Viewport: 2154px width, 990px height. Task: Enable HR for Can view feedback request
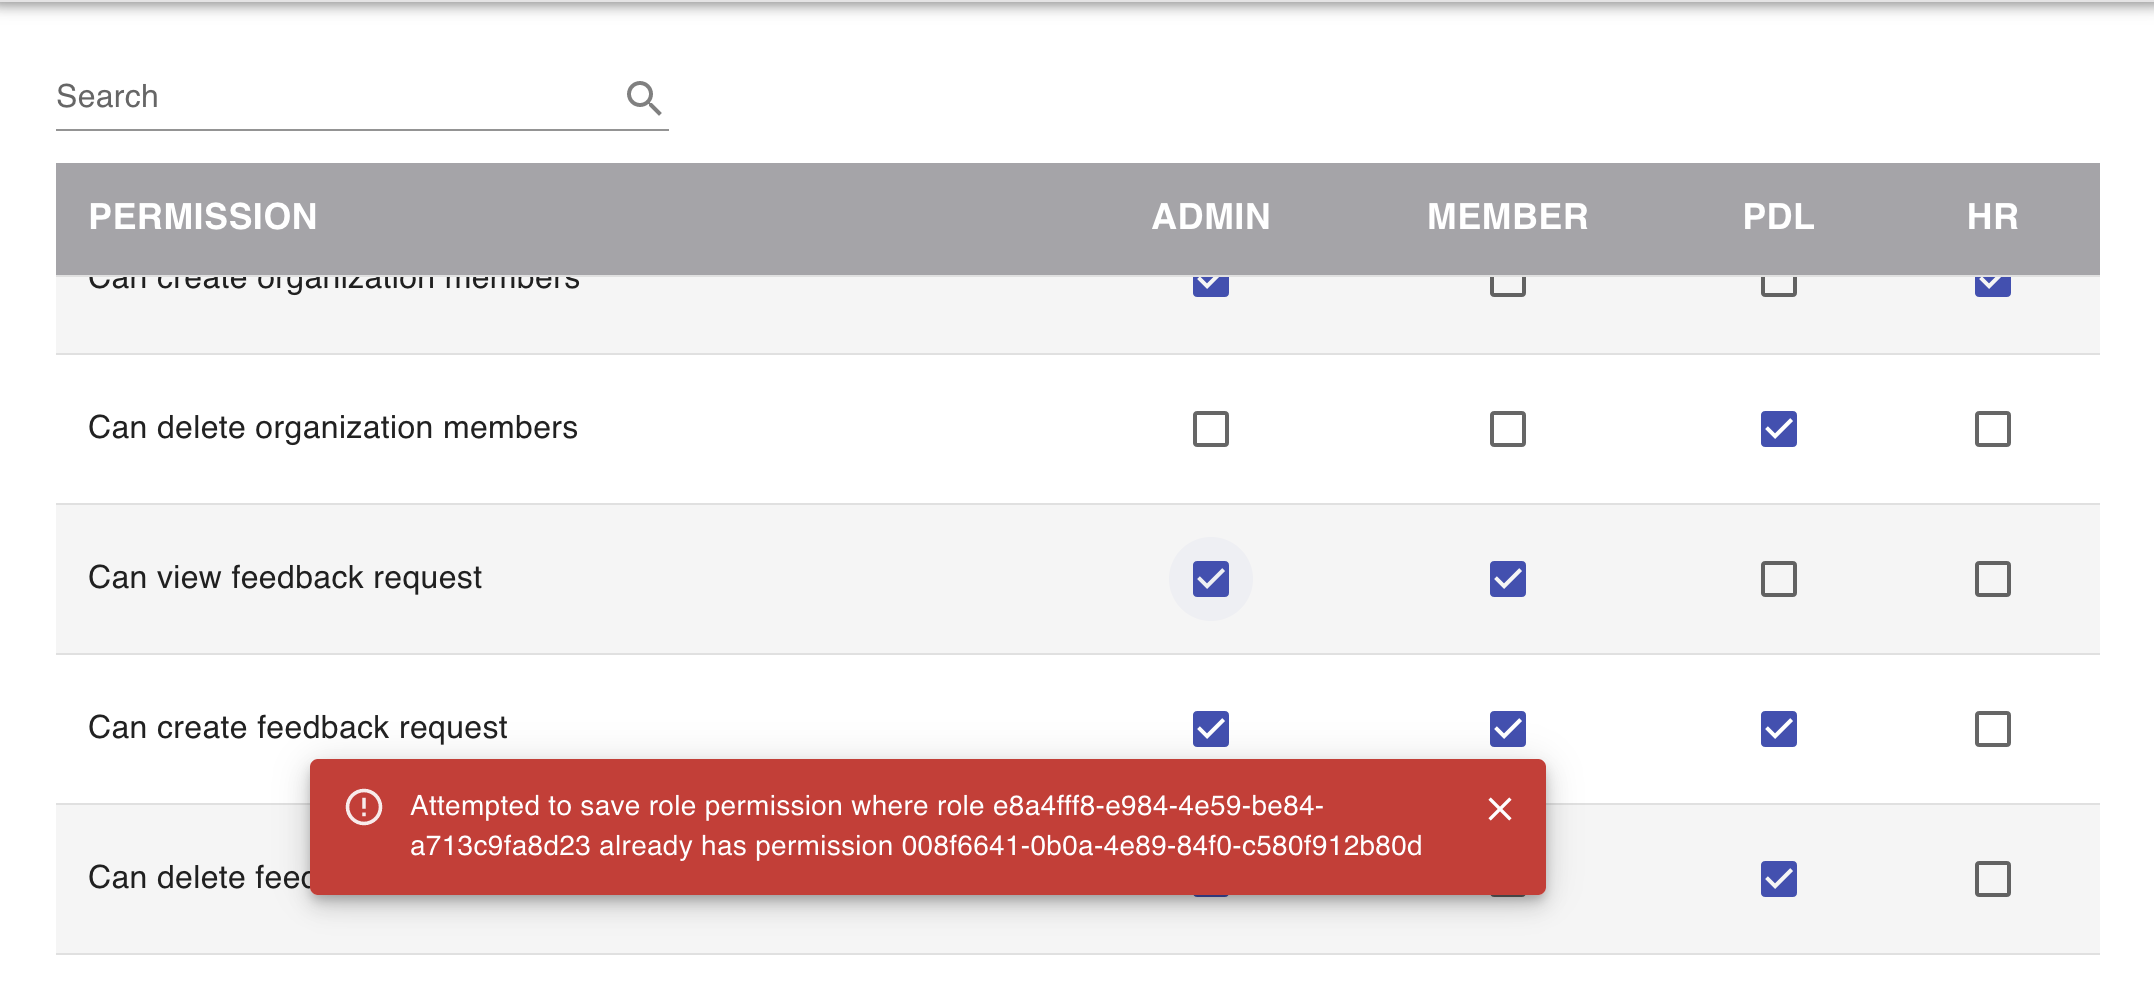1992,578
